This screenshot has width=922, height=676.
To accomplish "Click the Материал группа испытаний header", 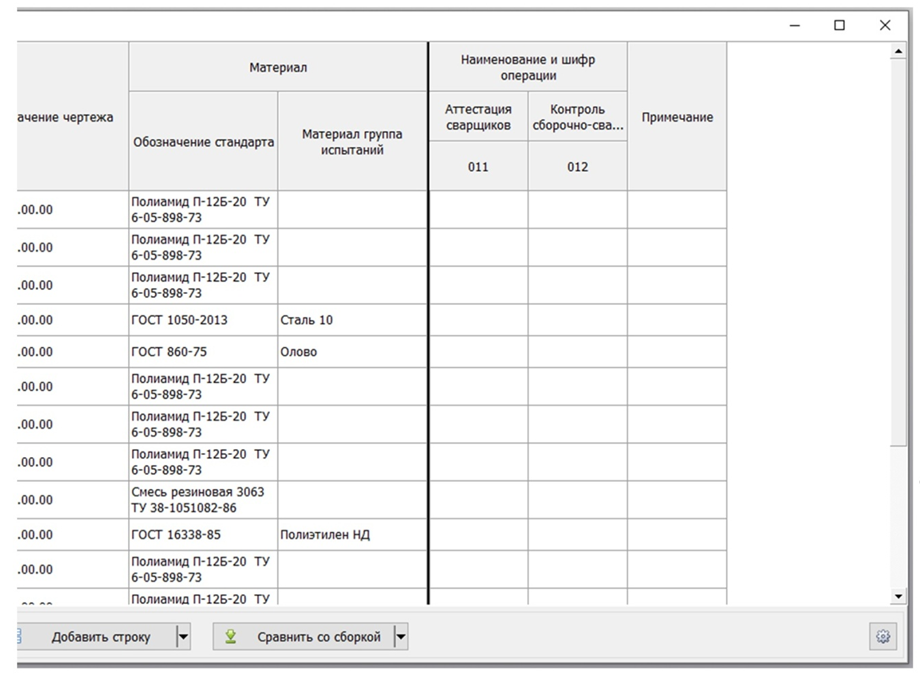I will coord(352,142).
